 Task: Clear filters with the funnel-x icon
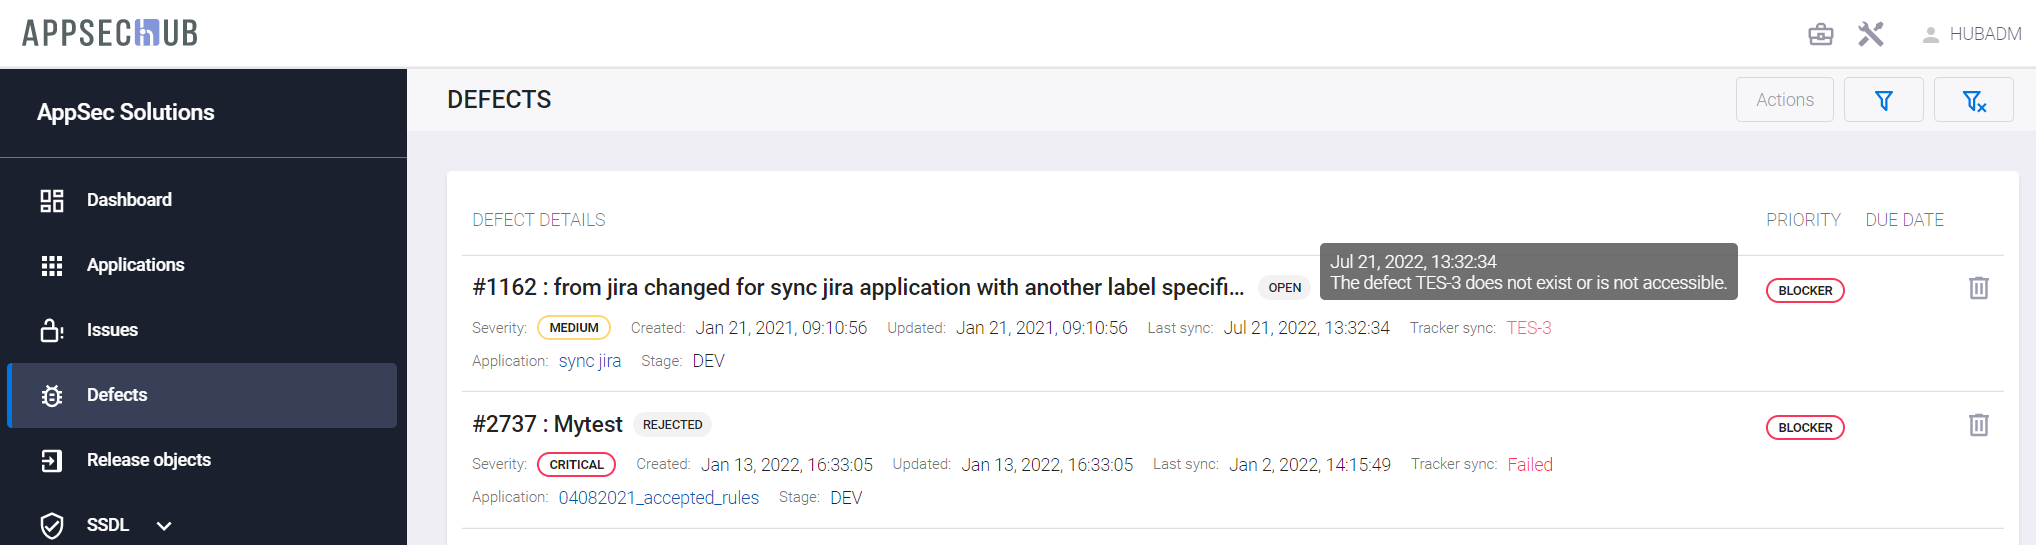pyautogui.click(x=1973, y=100)
